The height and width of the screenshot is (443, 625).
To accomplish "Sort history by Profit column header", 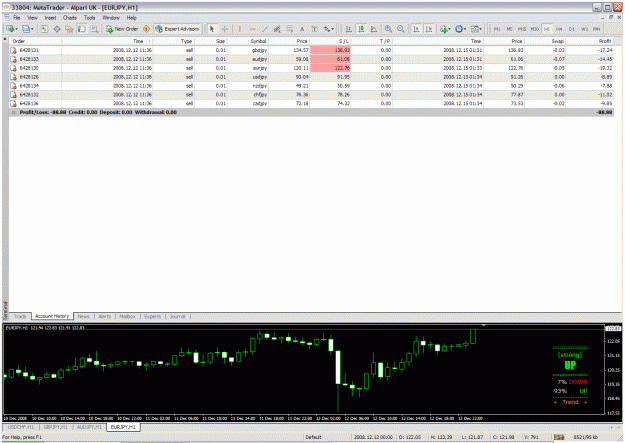I will click(x=590, y=41).
